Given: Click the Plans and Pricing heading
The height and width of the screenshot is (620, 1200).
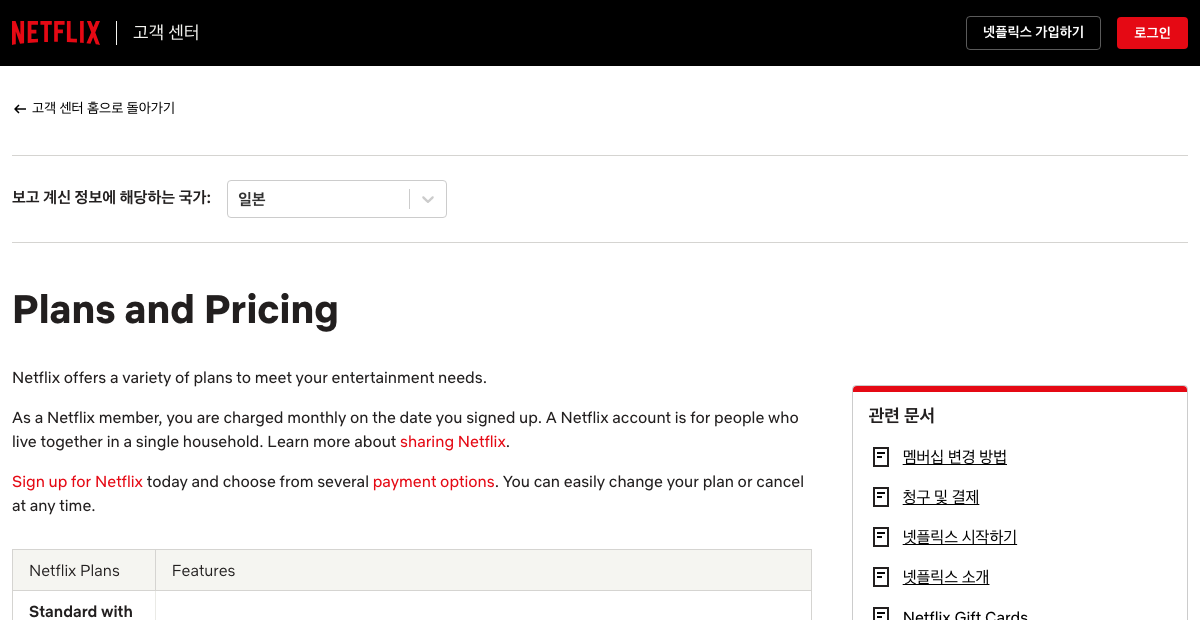Looking at the screenshot, I should coord(175,310).
